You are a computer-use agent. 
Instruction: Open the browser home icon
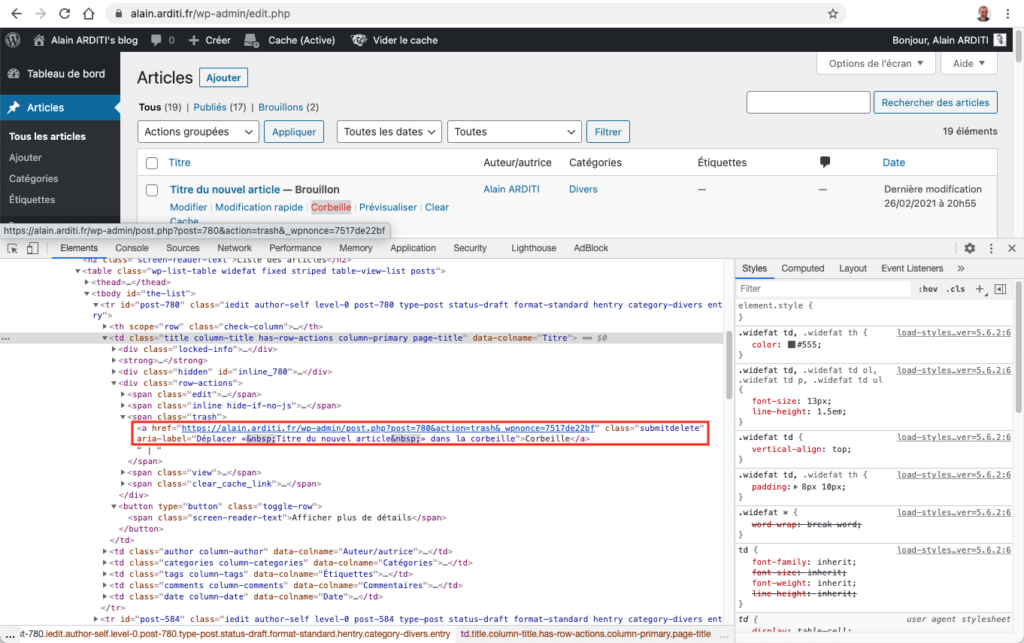[89, 14]
